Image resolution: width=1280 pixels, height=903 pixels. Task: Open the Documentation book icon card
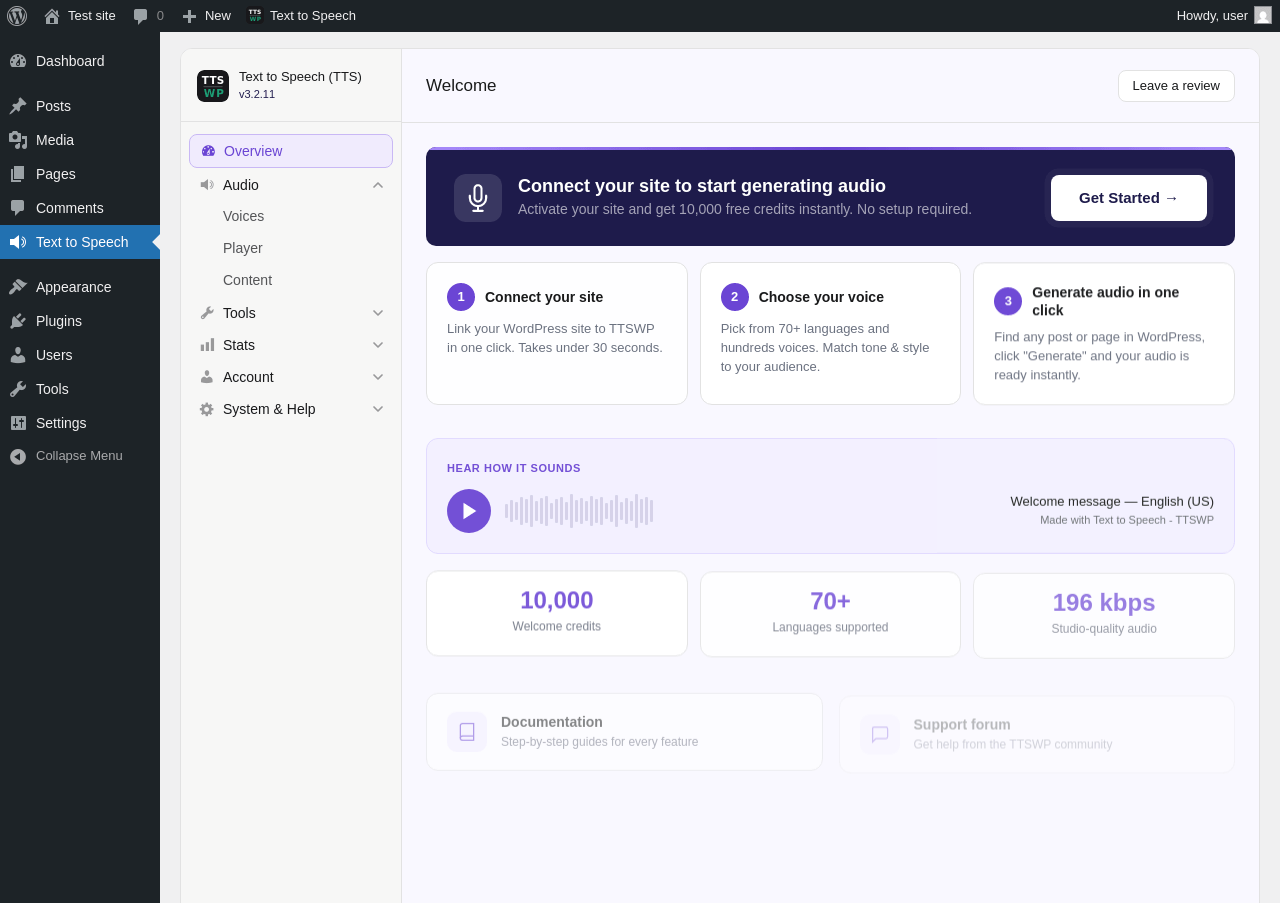coord(467,732)
